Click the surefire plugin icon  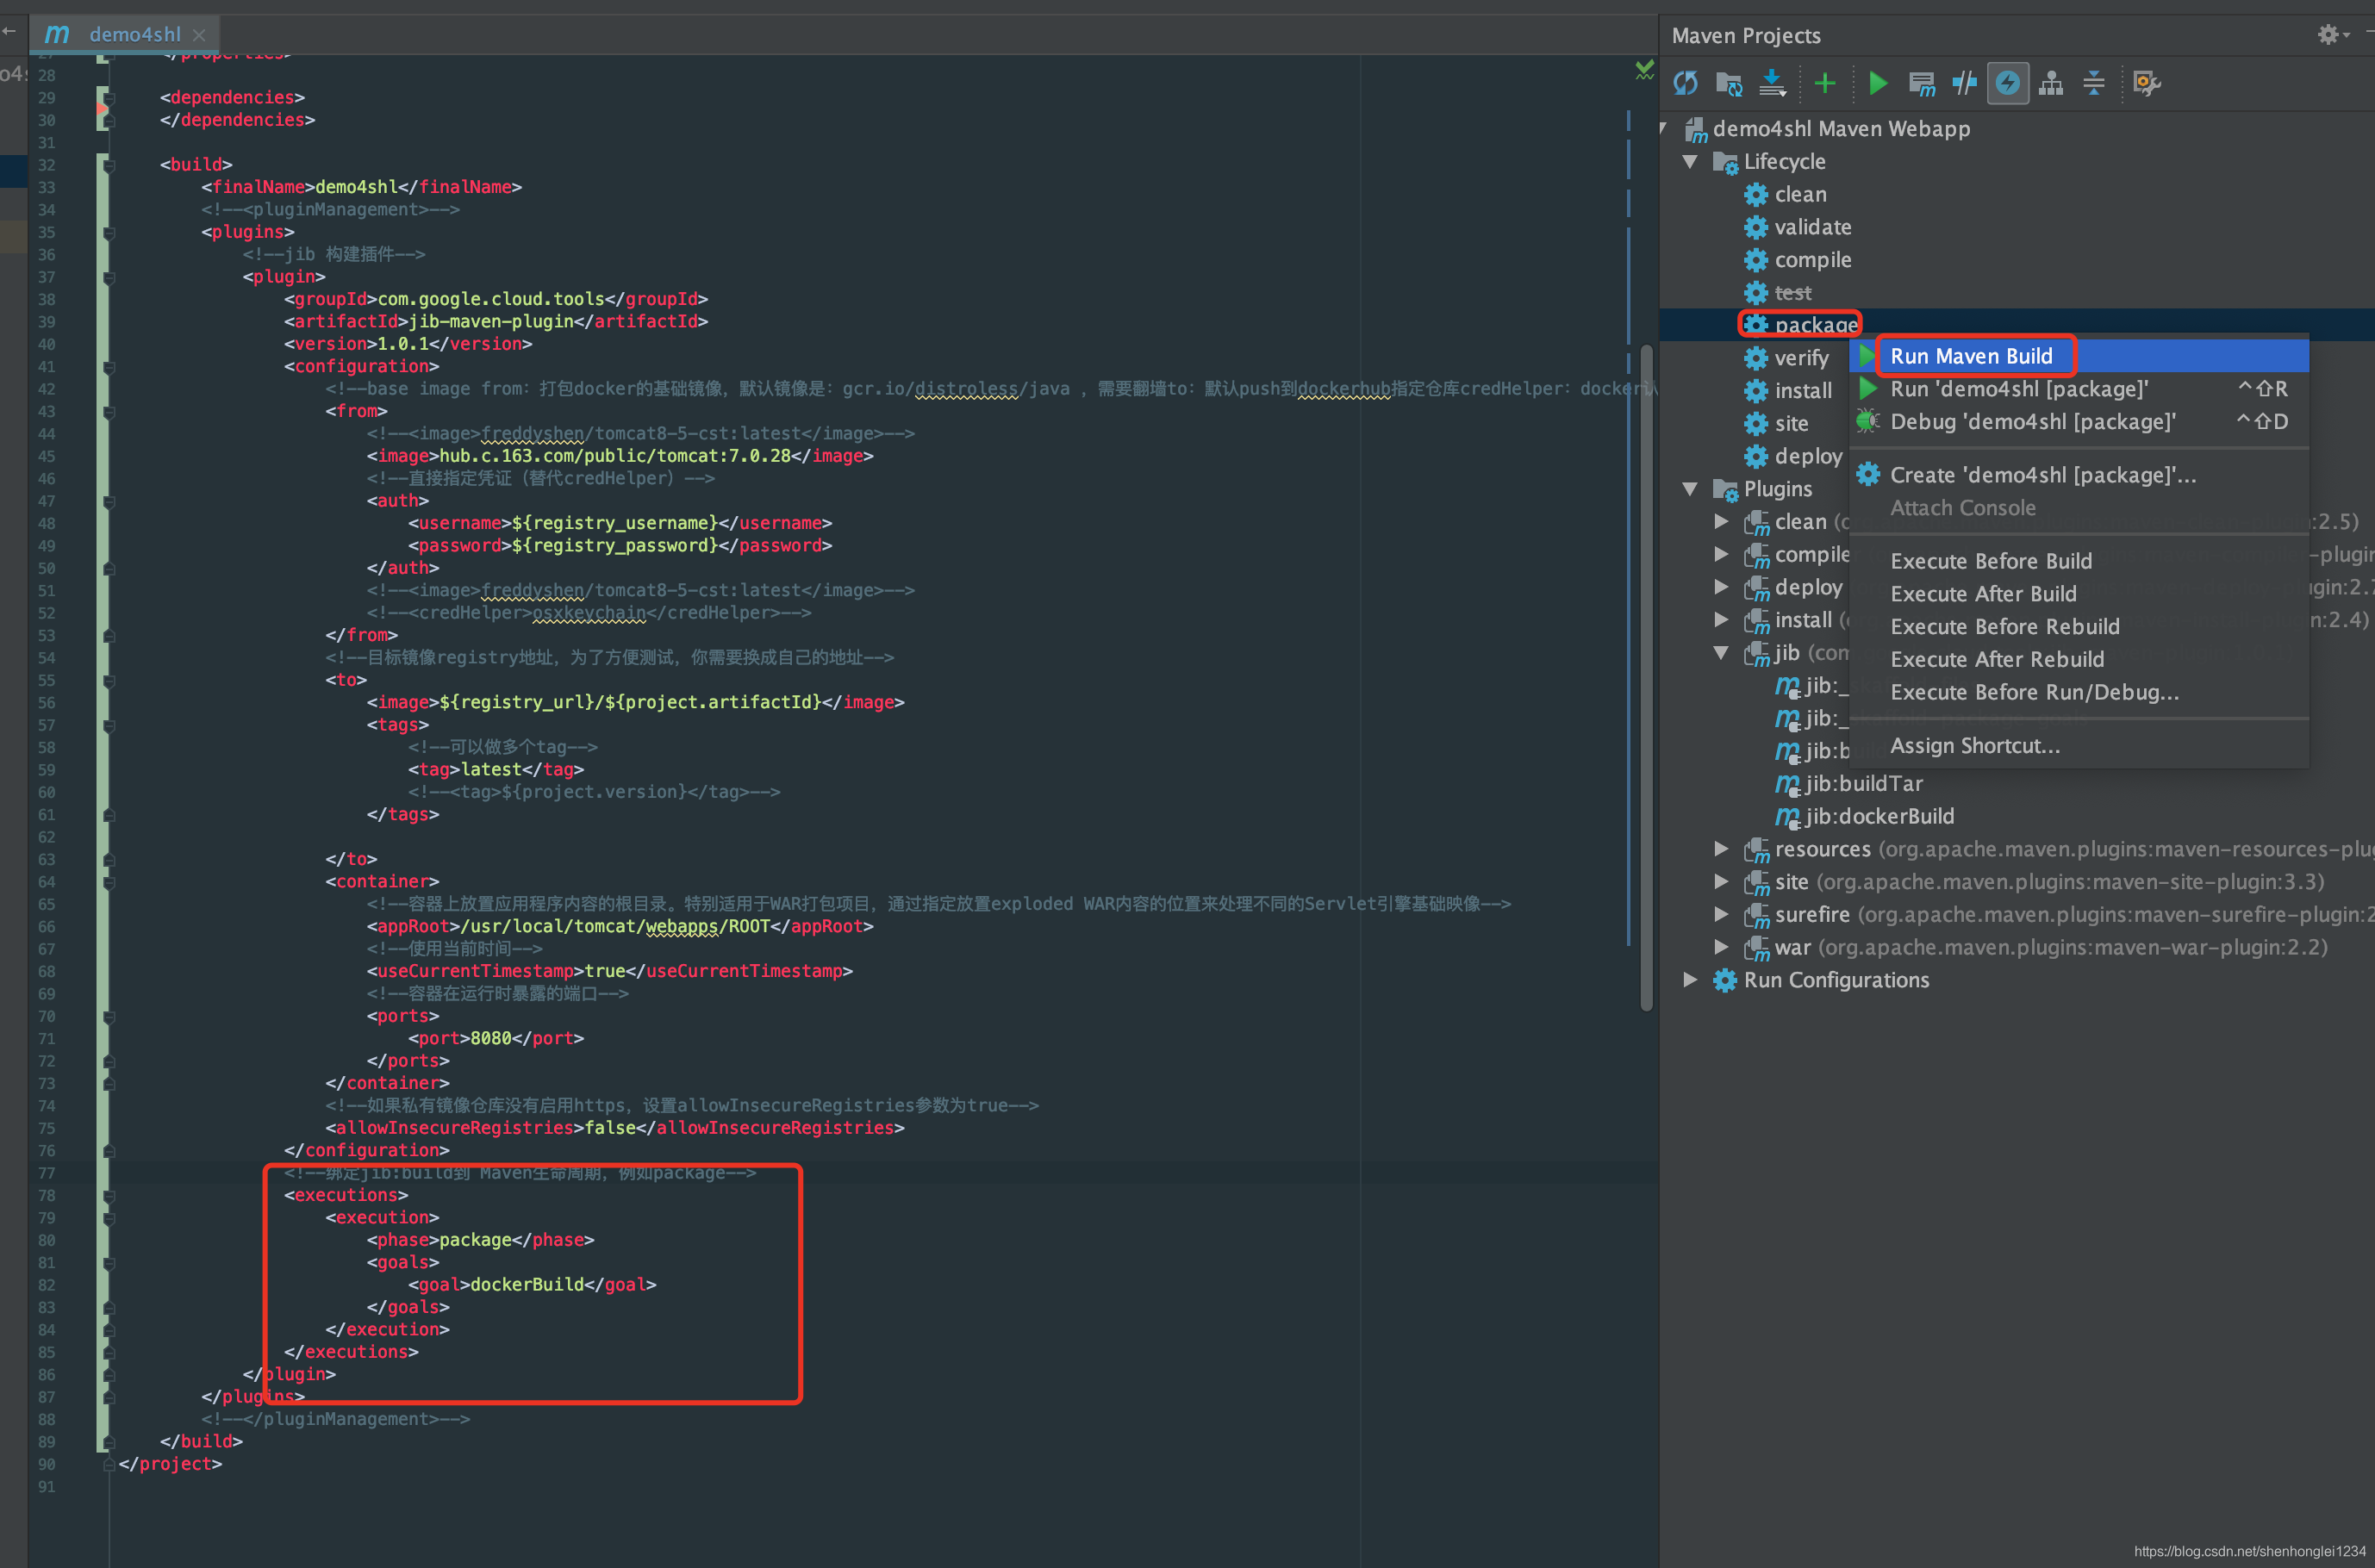point(1757,915)
